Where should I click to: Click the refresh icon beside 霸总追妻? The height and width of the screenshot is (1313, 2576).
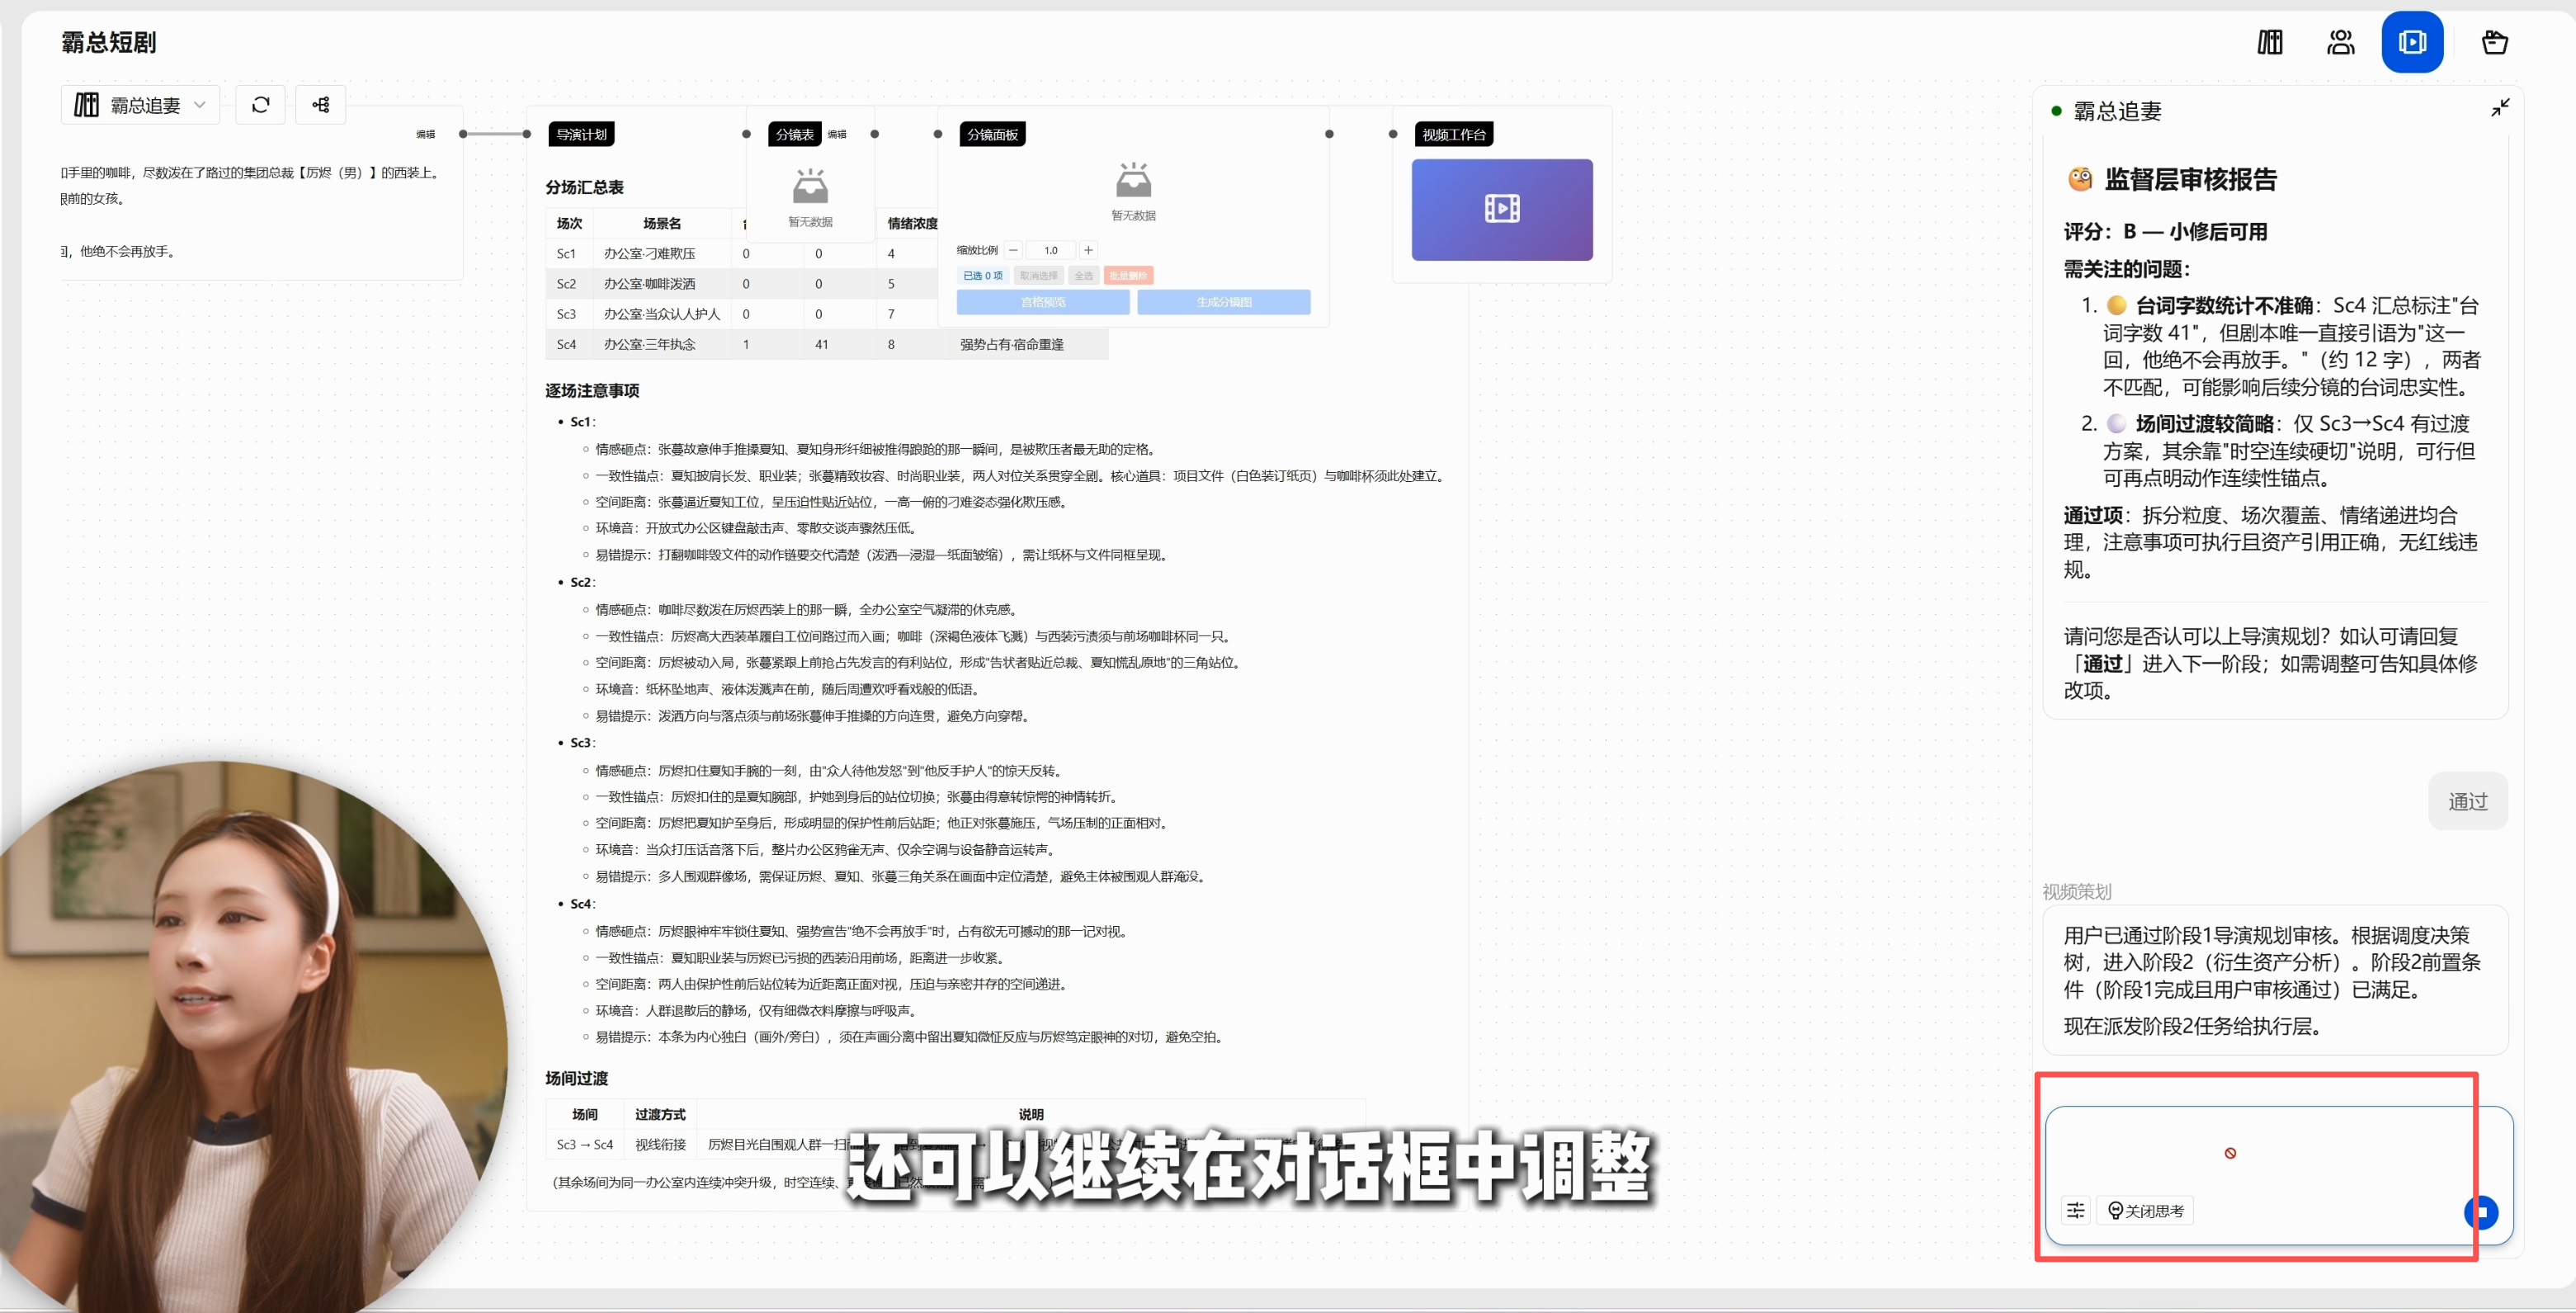click(261, 105)
